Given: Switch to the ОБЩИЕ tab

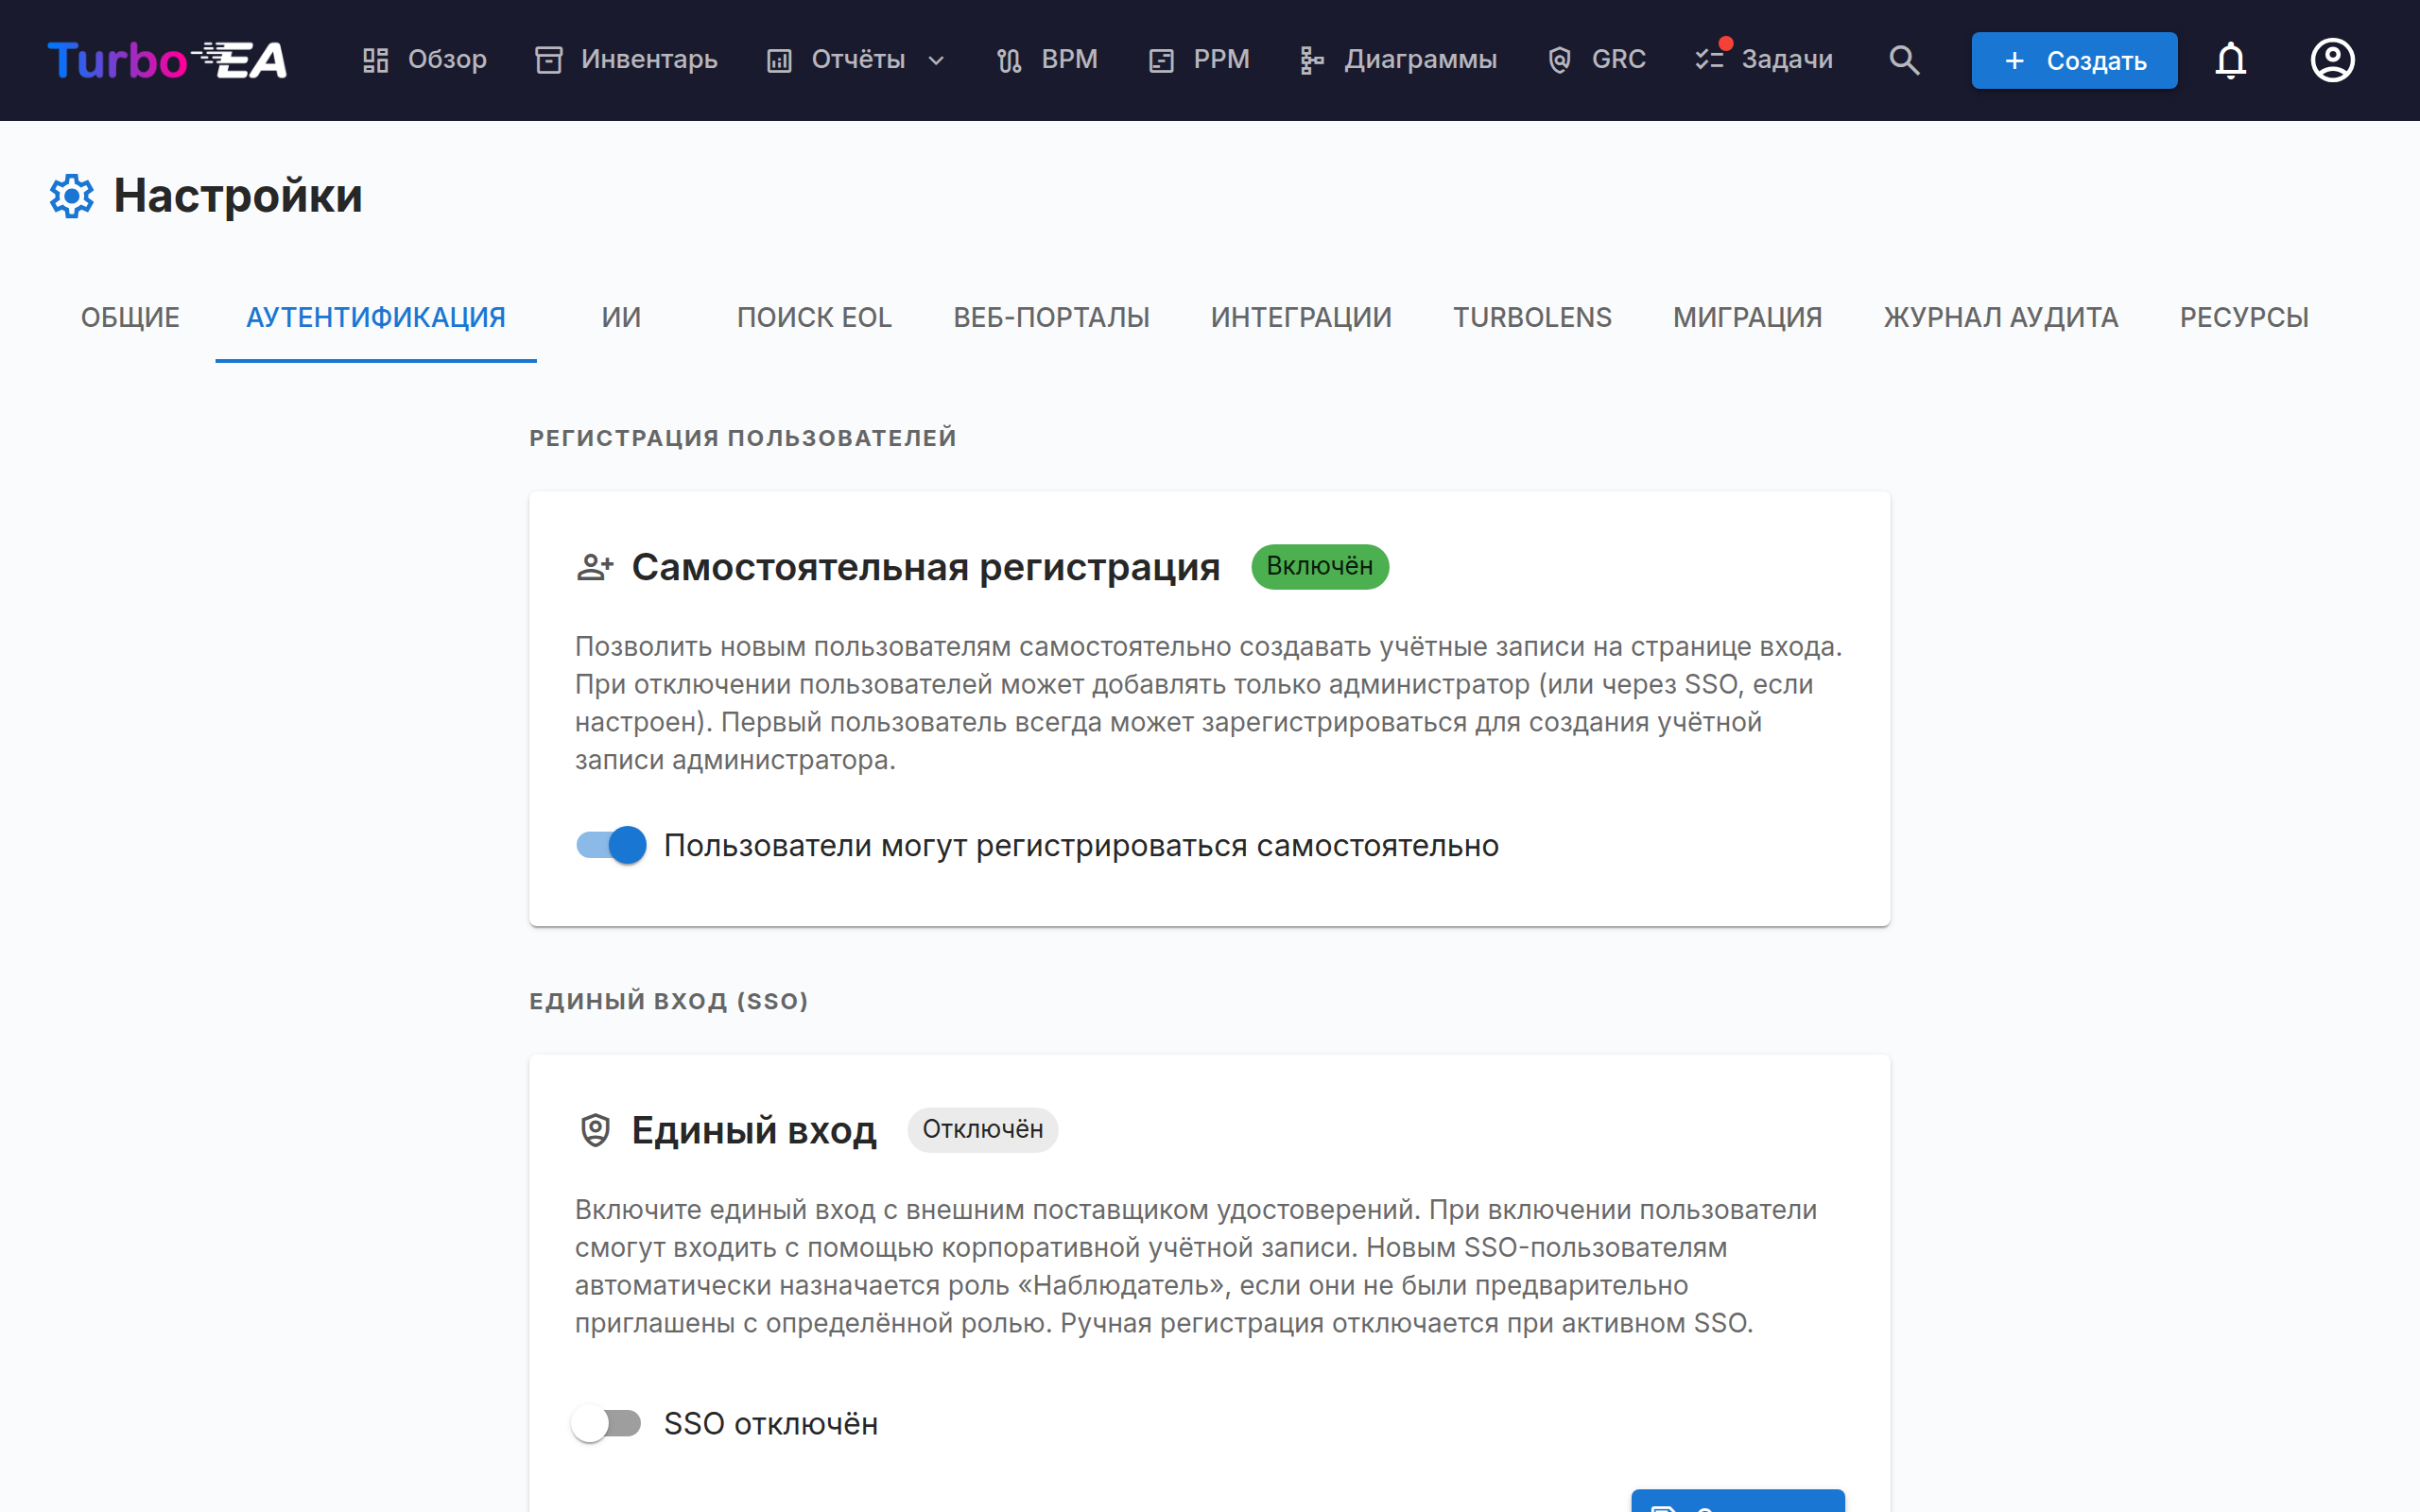Looking at the screenshot, I should pos(130,318).
